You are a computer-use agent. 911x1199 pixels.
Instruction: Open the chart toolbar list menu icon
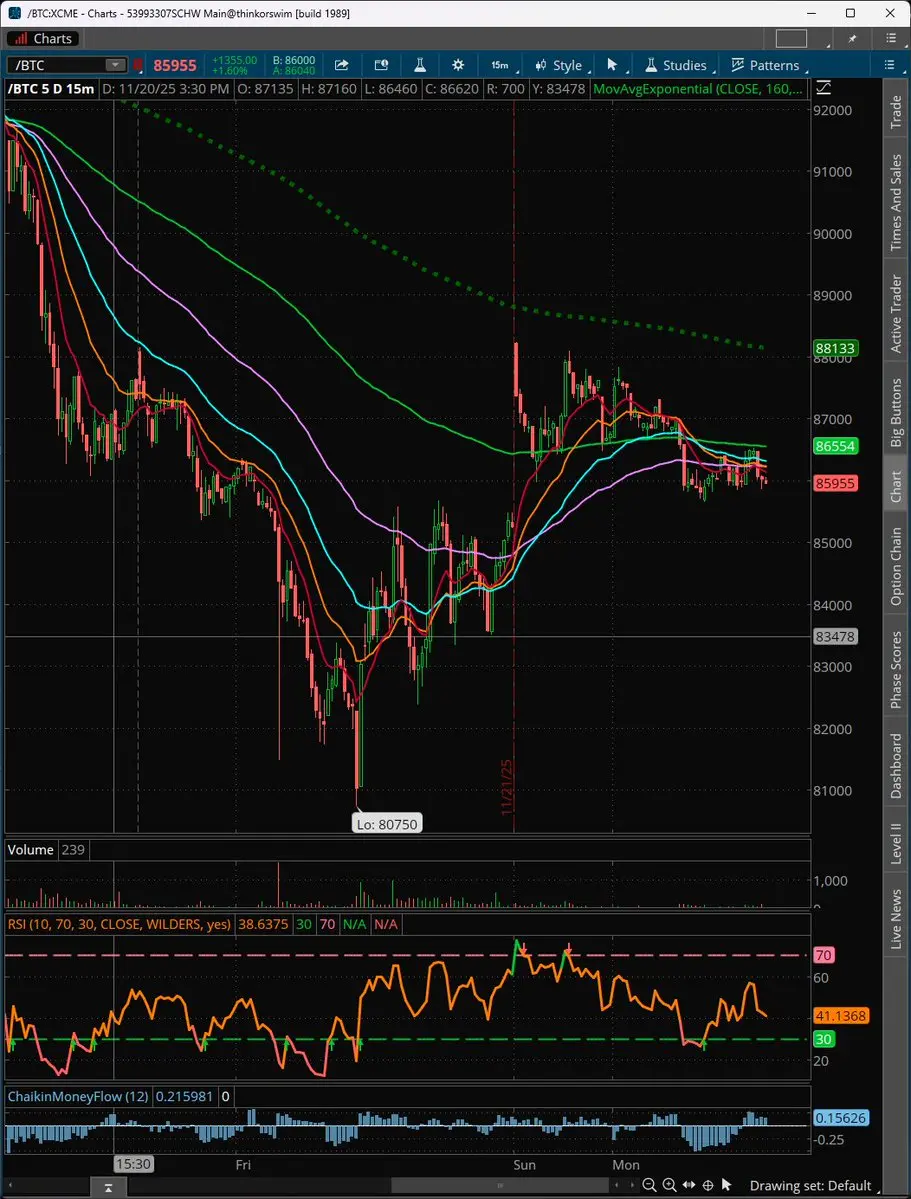889,65
